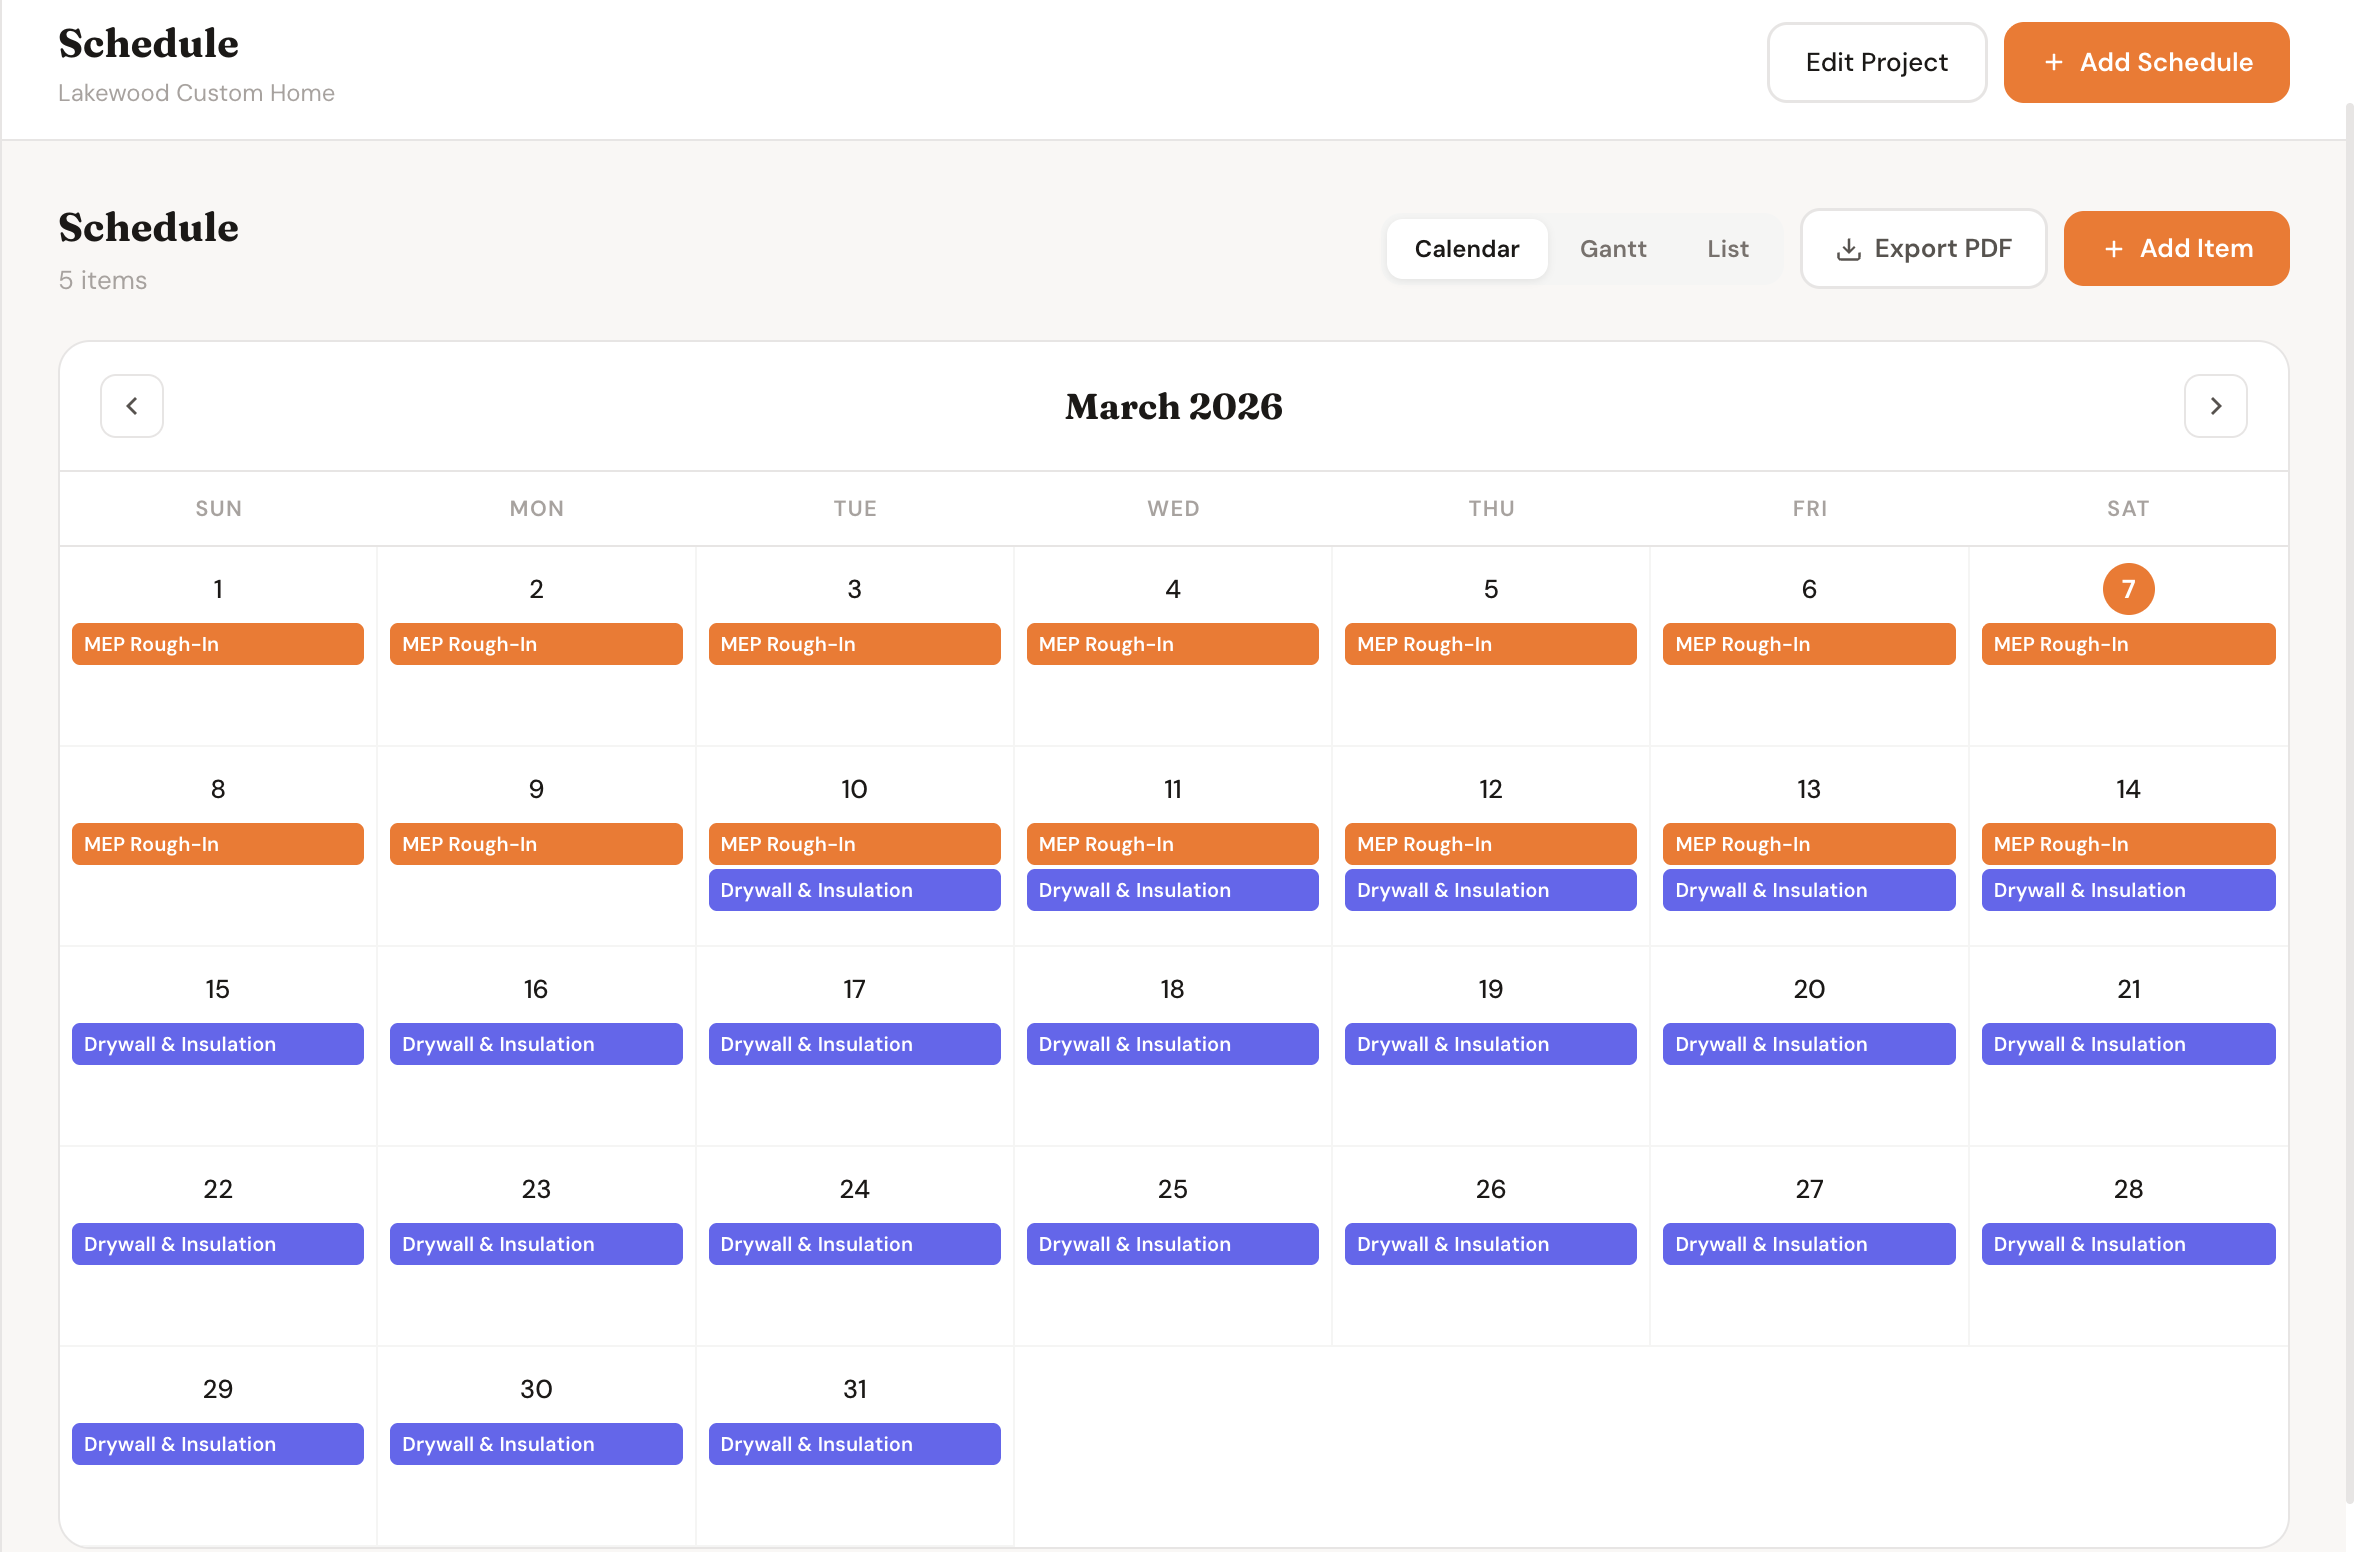
Task: Open the previous month with the left chevron
Action: 131,405
